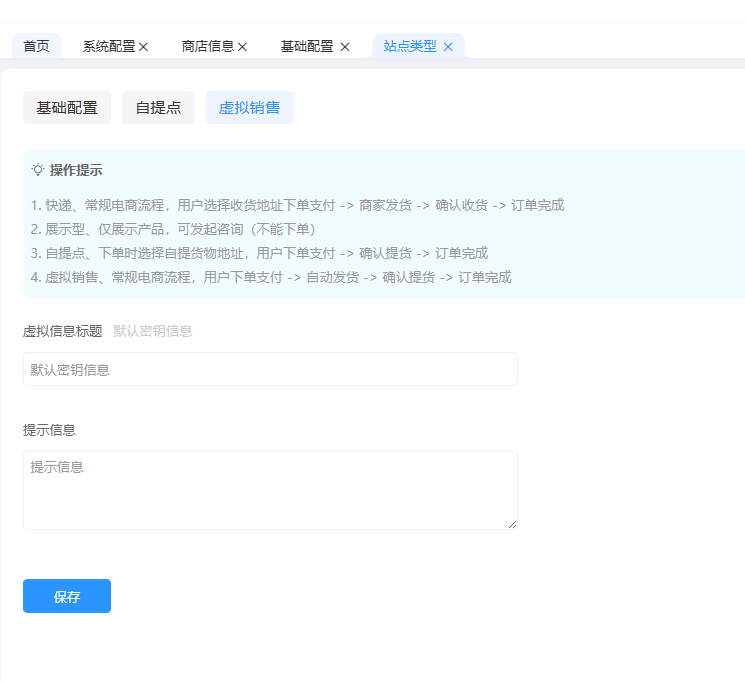Click the lightbulb icon beside 操作提示

point(38,170)
